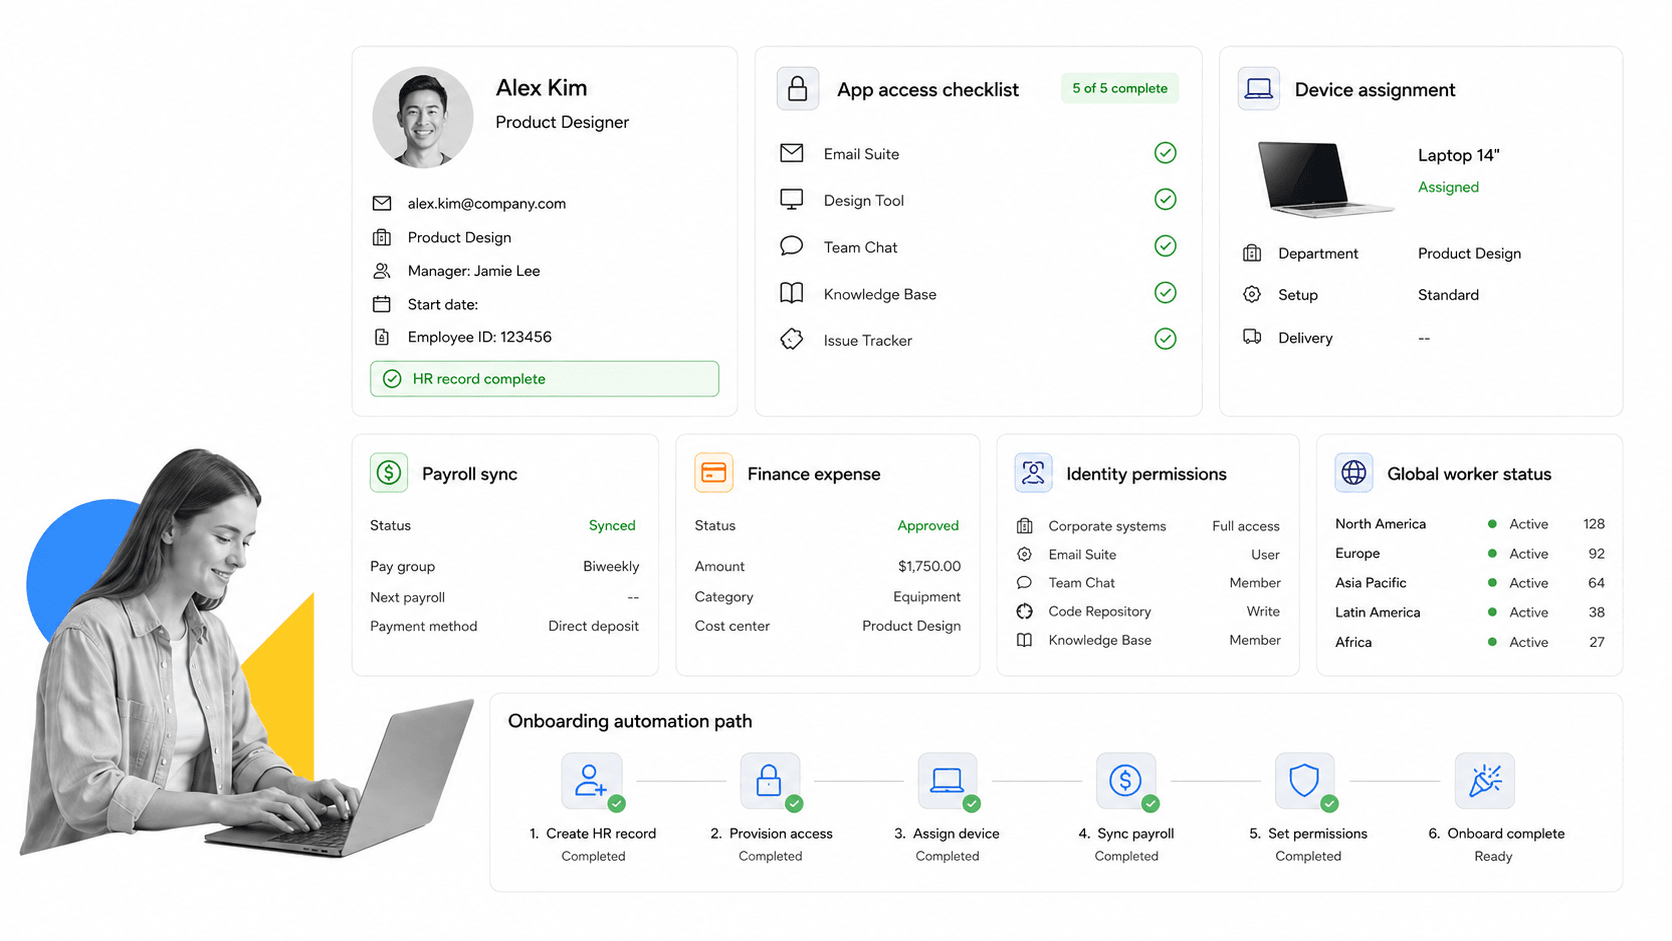Click the green Assigned status under Laptop 14"

tap(1448, 187)
